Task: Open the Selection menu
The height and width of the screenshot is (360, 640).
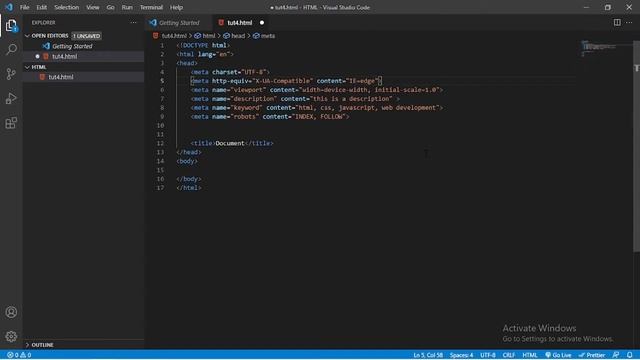Action: 66,7
